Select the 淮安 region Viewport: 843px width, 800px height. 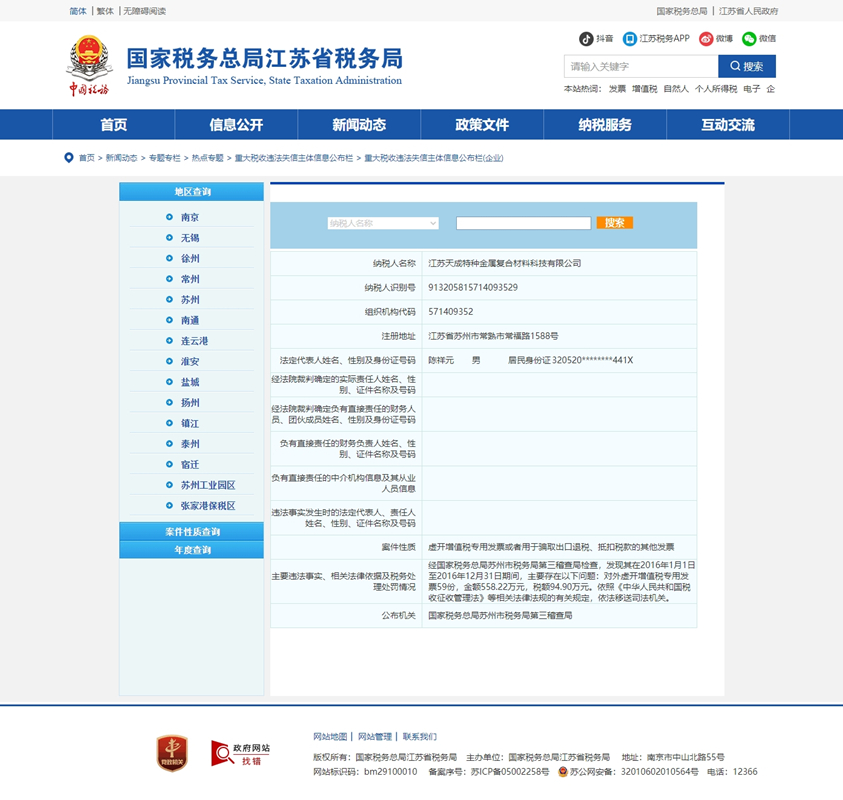click(190, 361)
